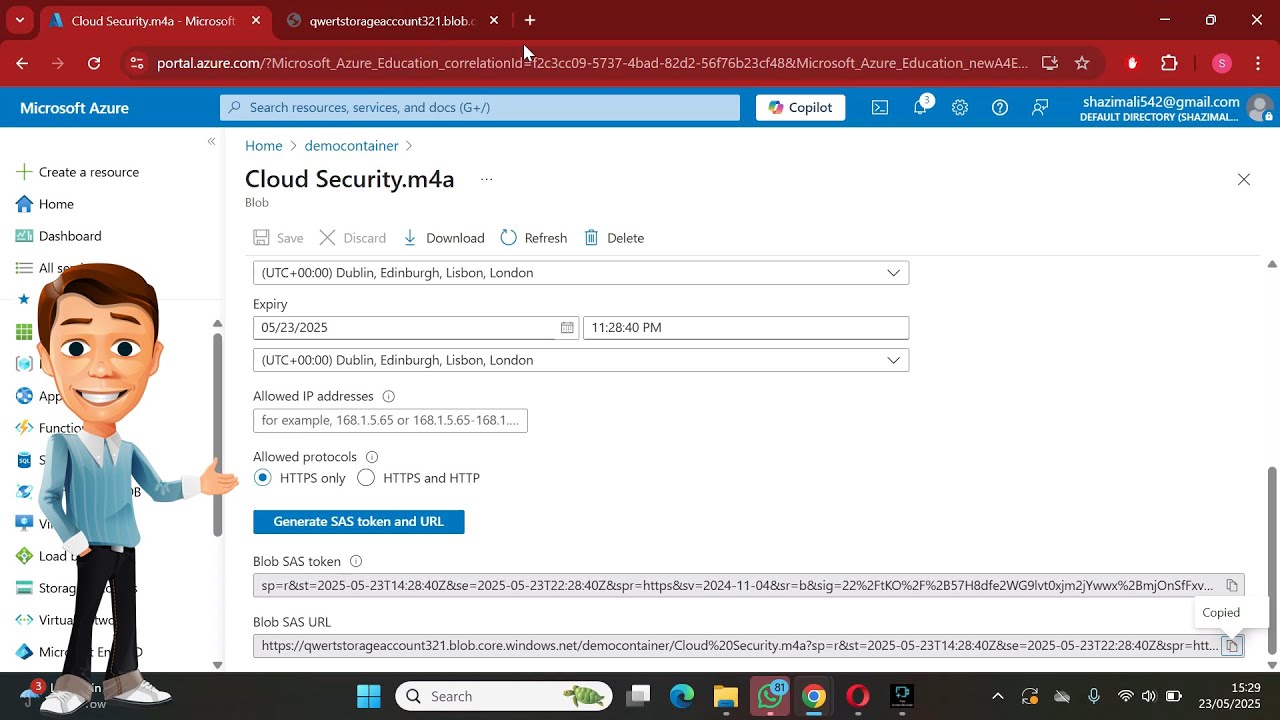The width and height of the screenshot is (1280, 720).
Task: Open the Load balancers sidebar icon
Action: [x=24, y=556]
